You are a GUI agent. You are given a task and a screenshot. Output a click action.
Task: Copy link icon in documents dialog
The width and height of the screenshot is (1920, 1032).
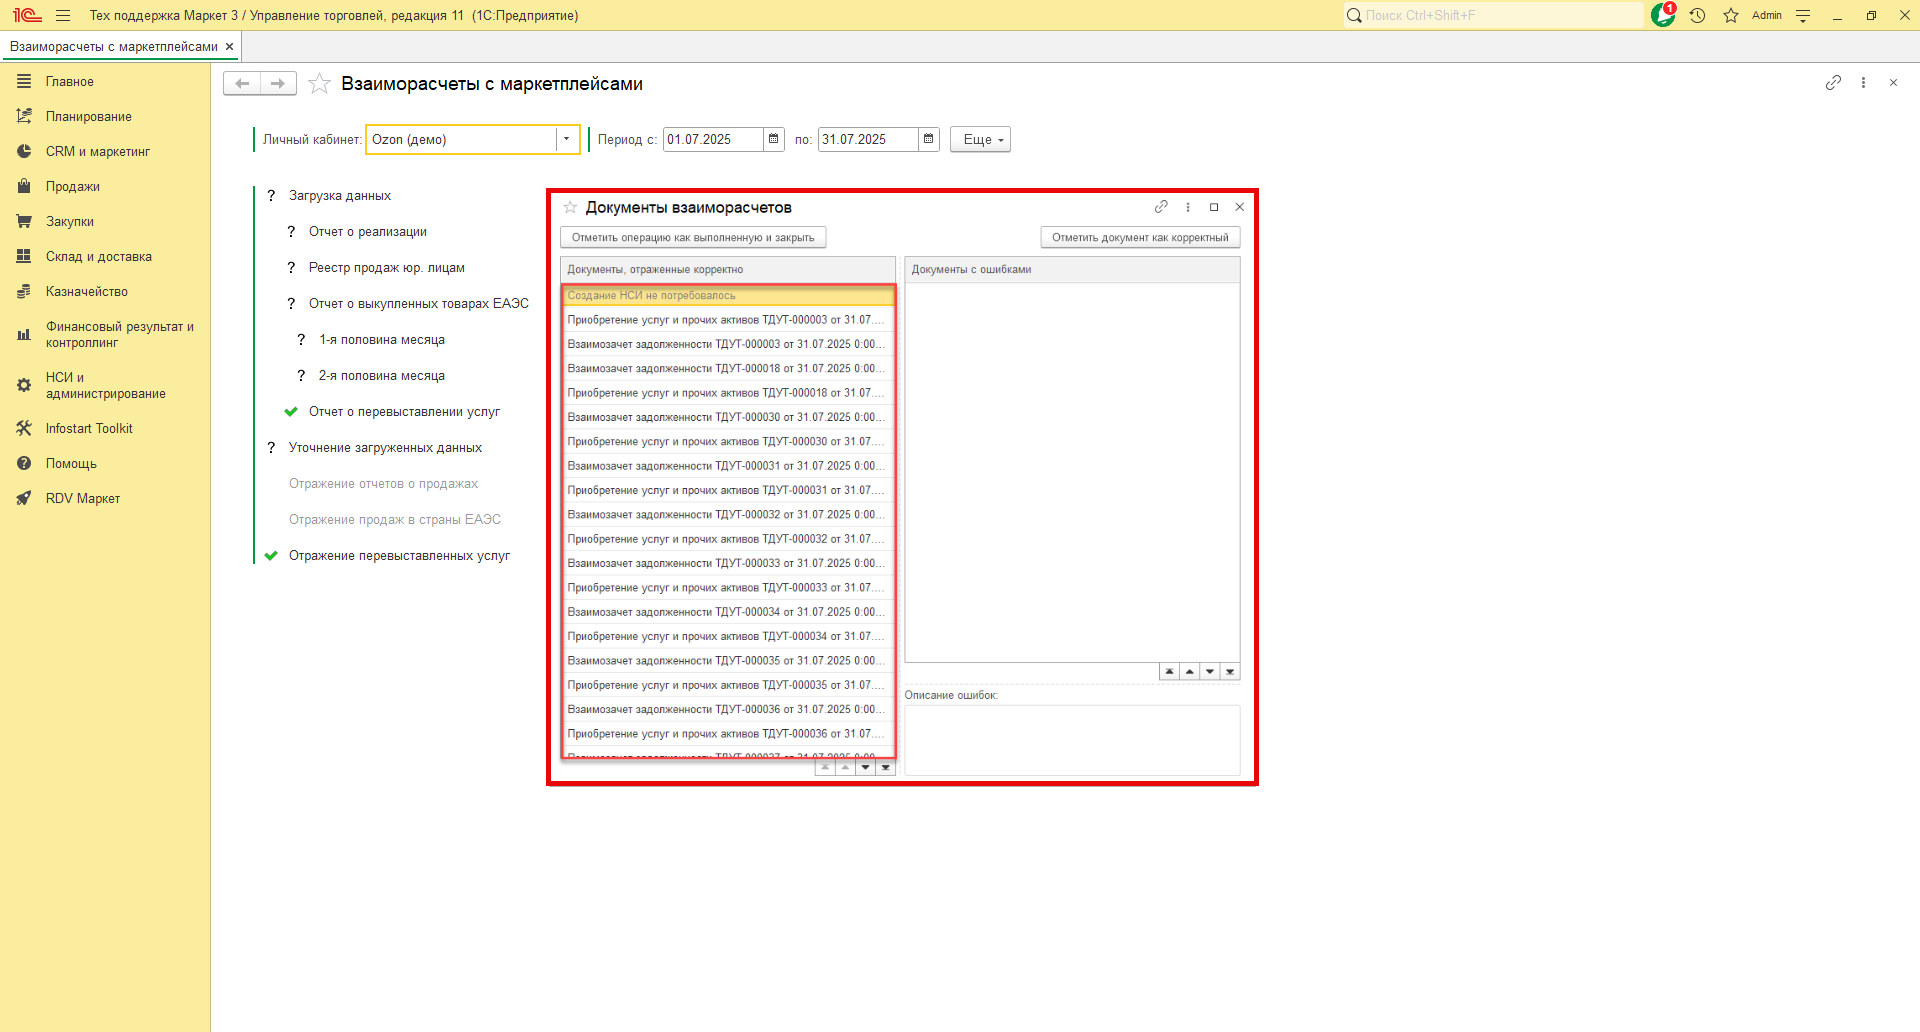tap(1161, 207)
